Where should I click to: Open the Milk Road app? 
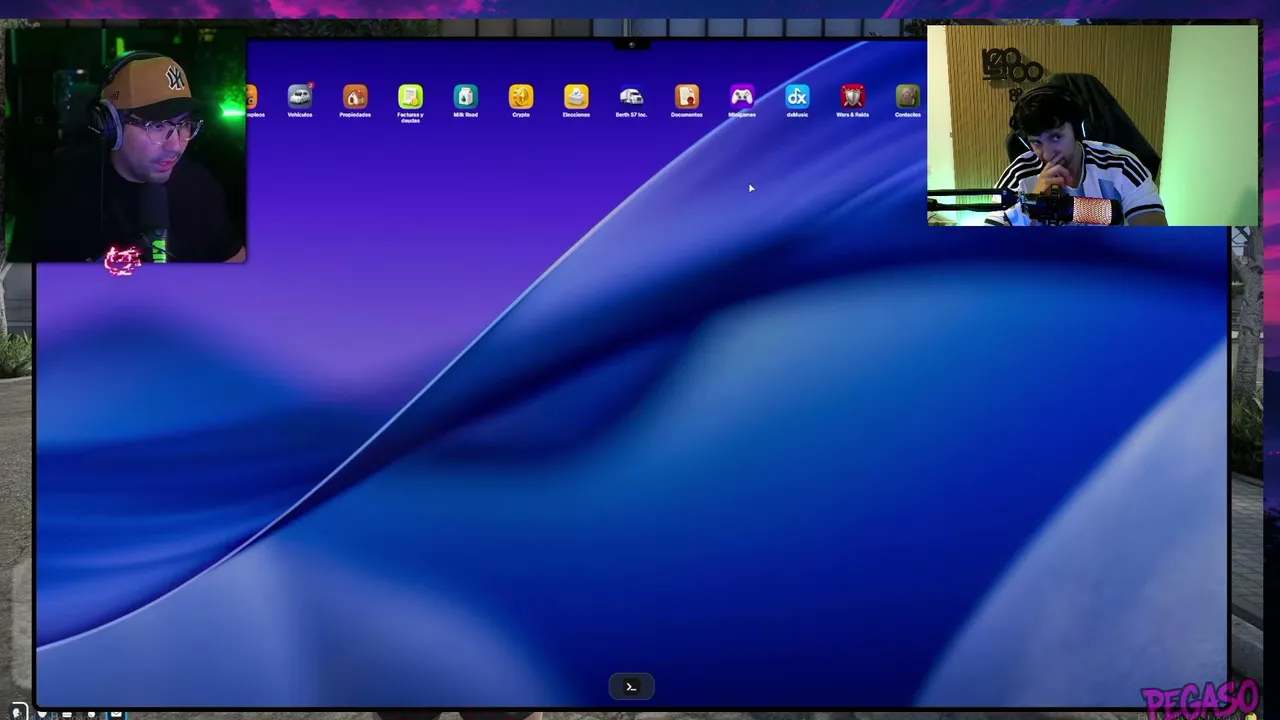[466, 97]
